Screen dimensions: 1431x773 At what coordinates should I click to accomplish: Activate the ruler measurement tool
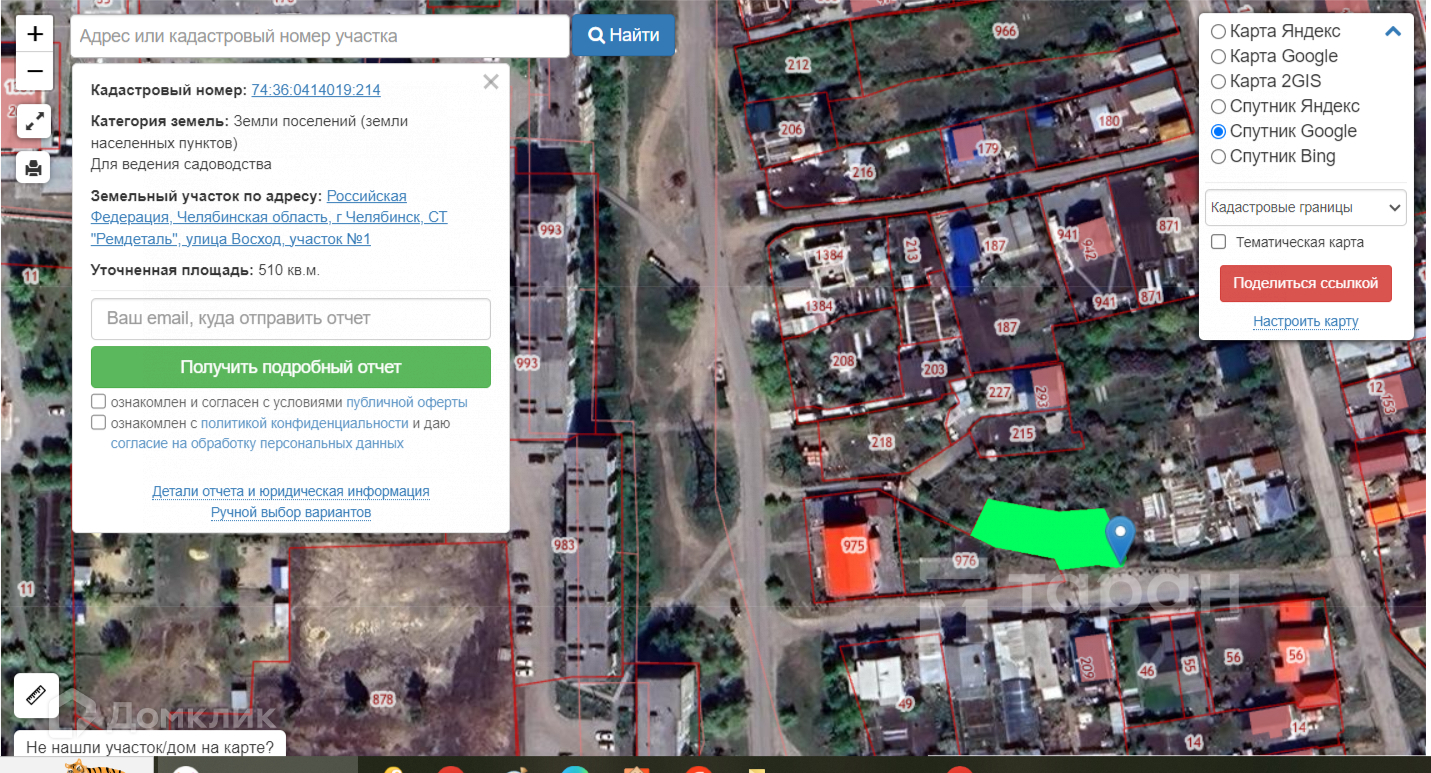pyautogui.click(x=36, y=696)
